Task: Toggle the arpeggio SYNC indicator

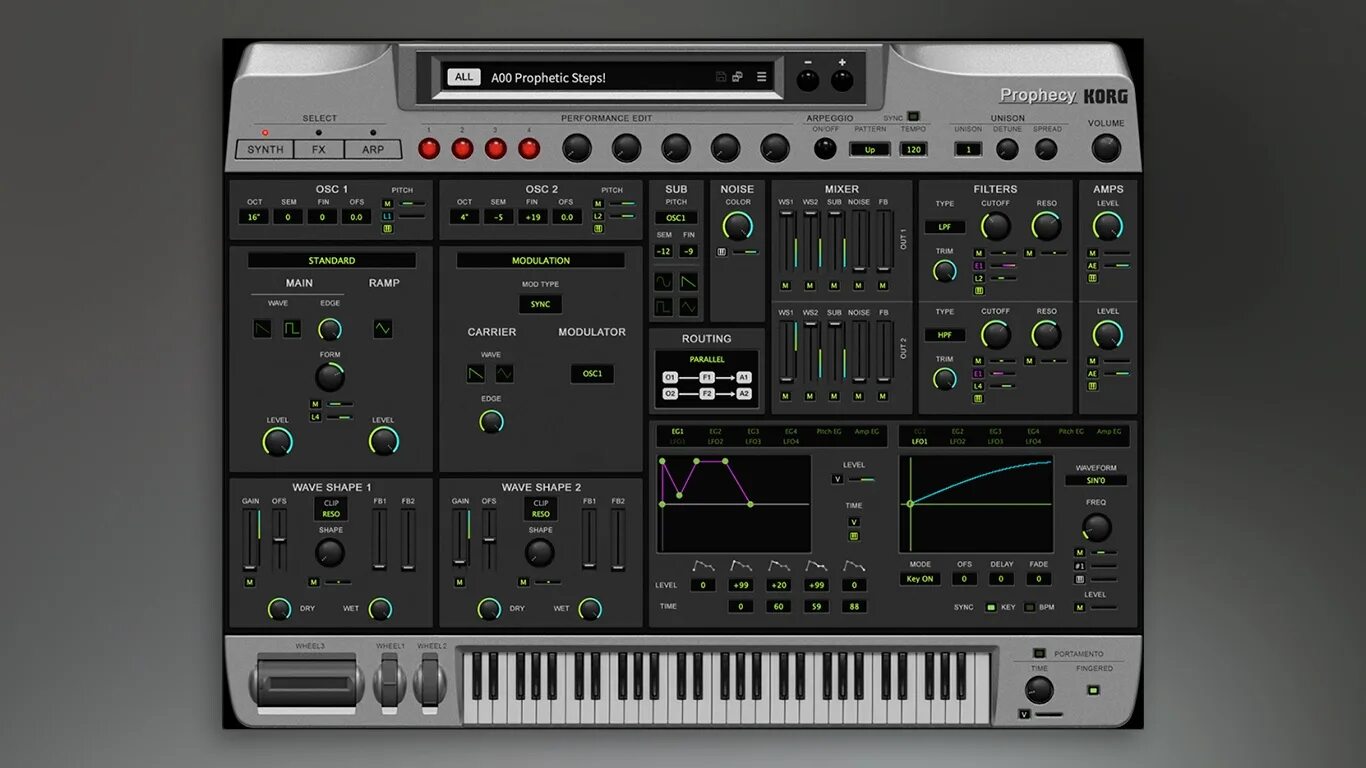Action: click(x=913, y=118)
